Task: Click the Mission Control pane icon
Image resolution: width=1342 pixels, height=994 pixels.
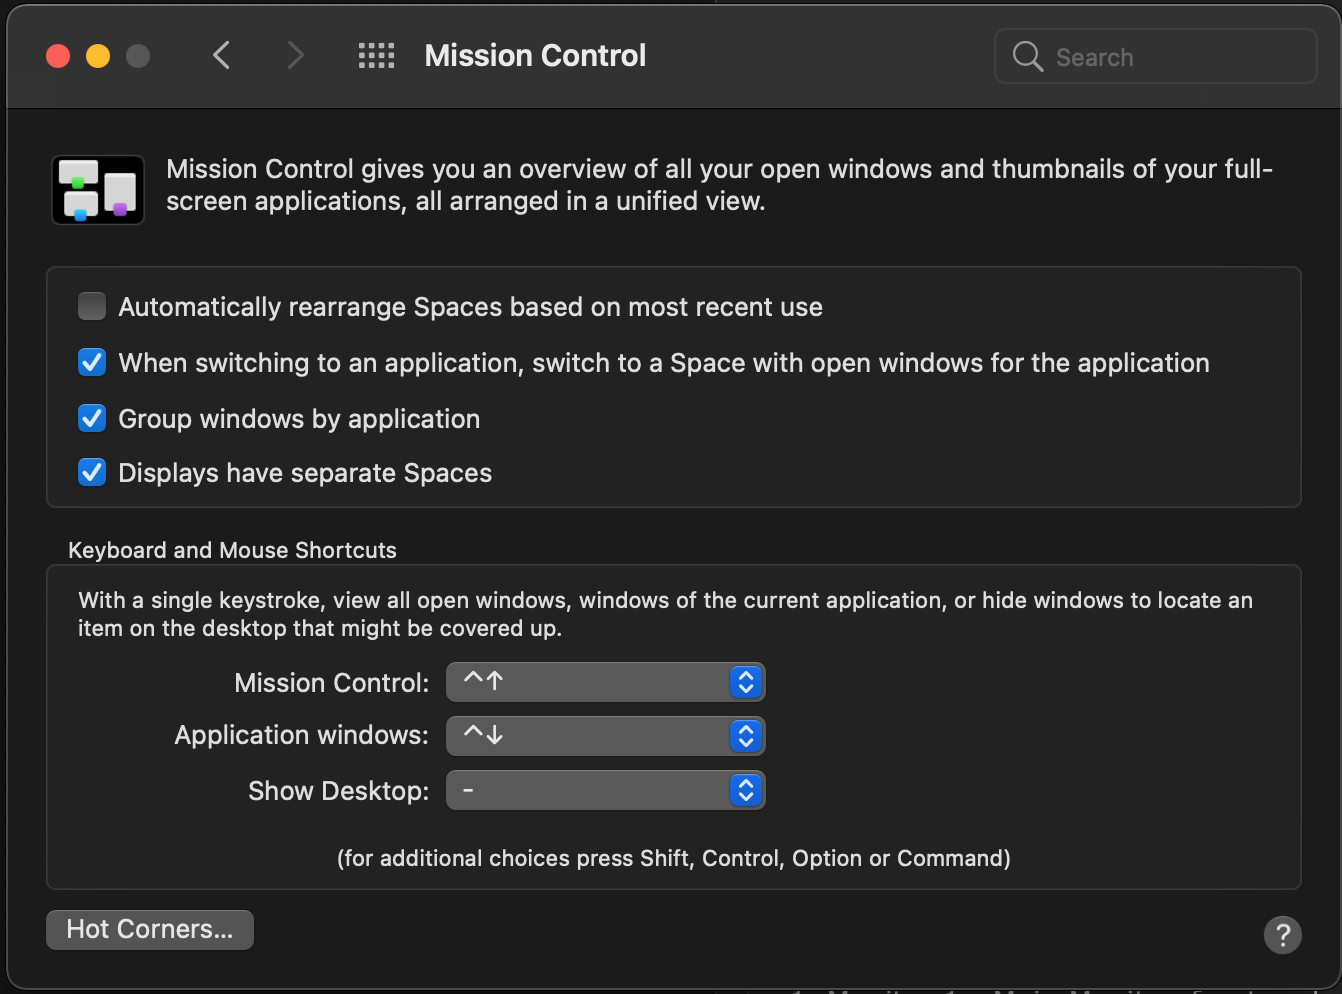Action: tap(98, 190)
